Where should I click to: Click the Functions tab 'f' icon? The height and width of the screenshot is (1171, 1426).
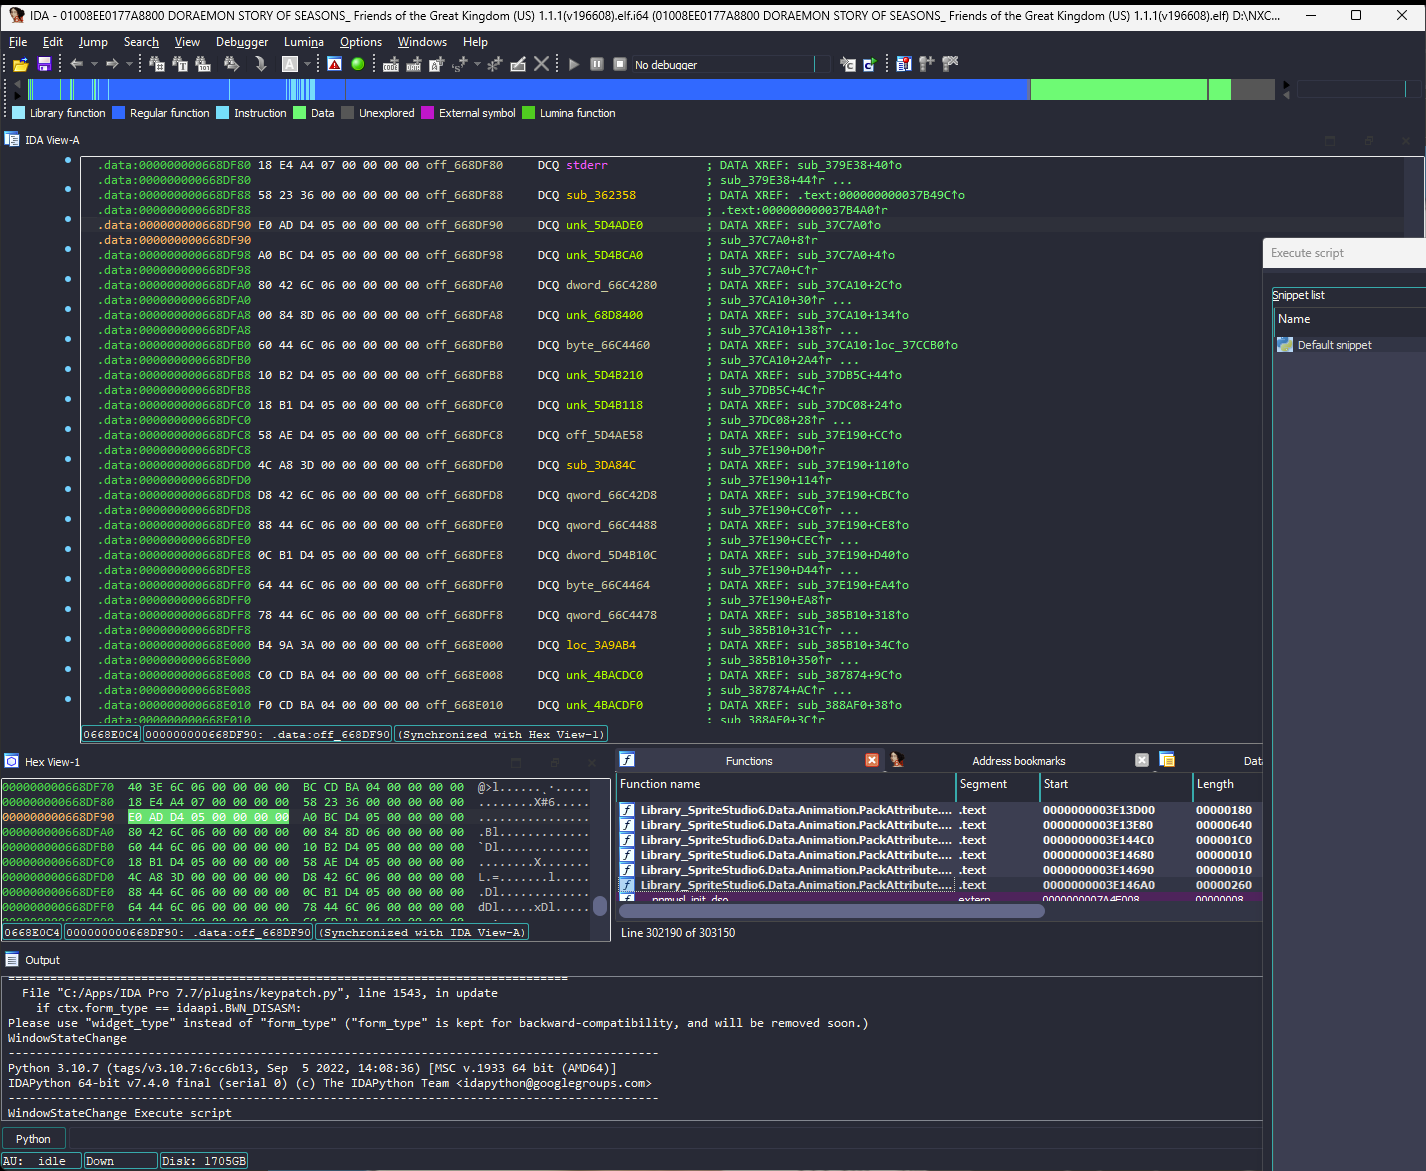(627, 760)
